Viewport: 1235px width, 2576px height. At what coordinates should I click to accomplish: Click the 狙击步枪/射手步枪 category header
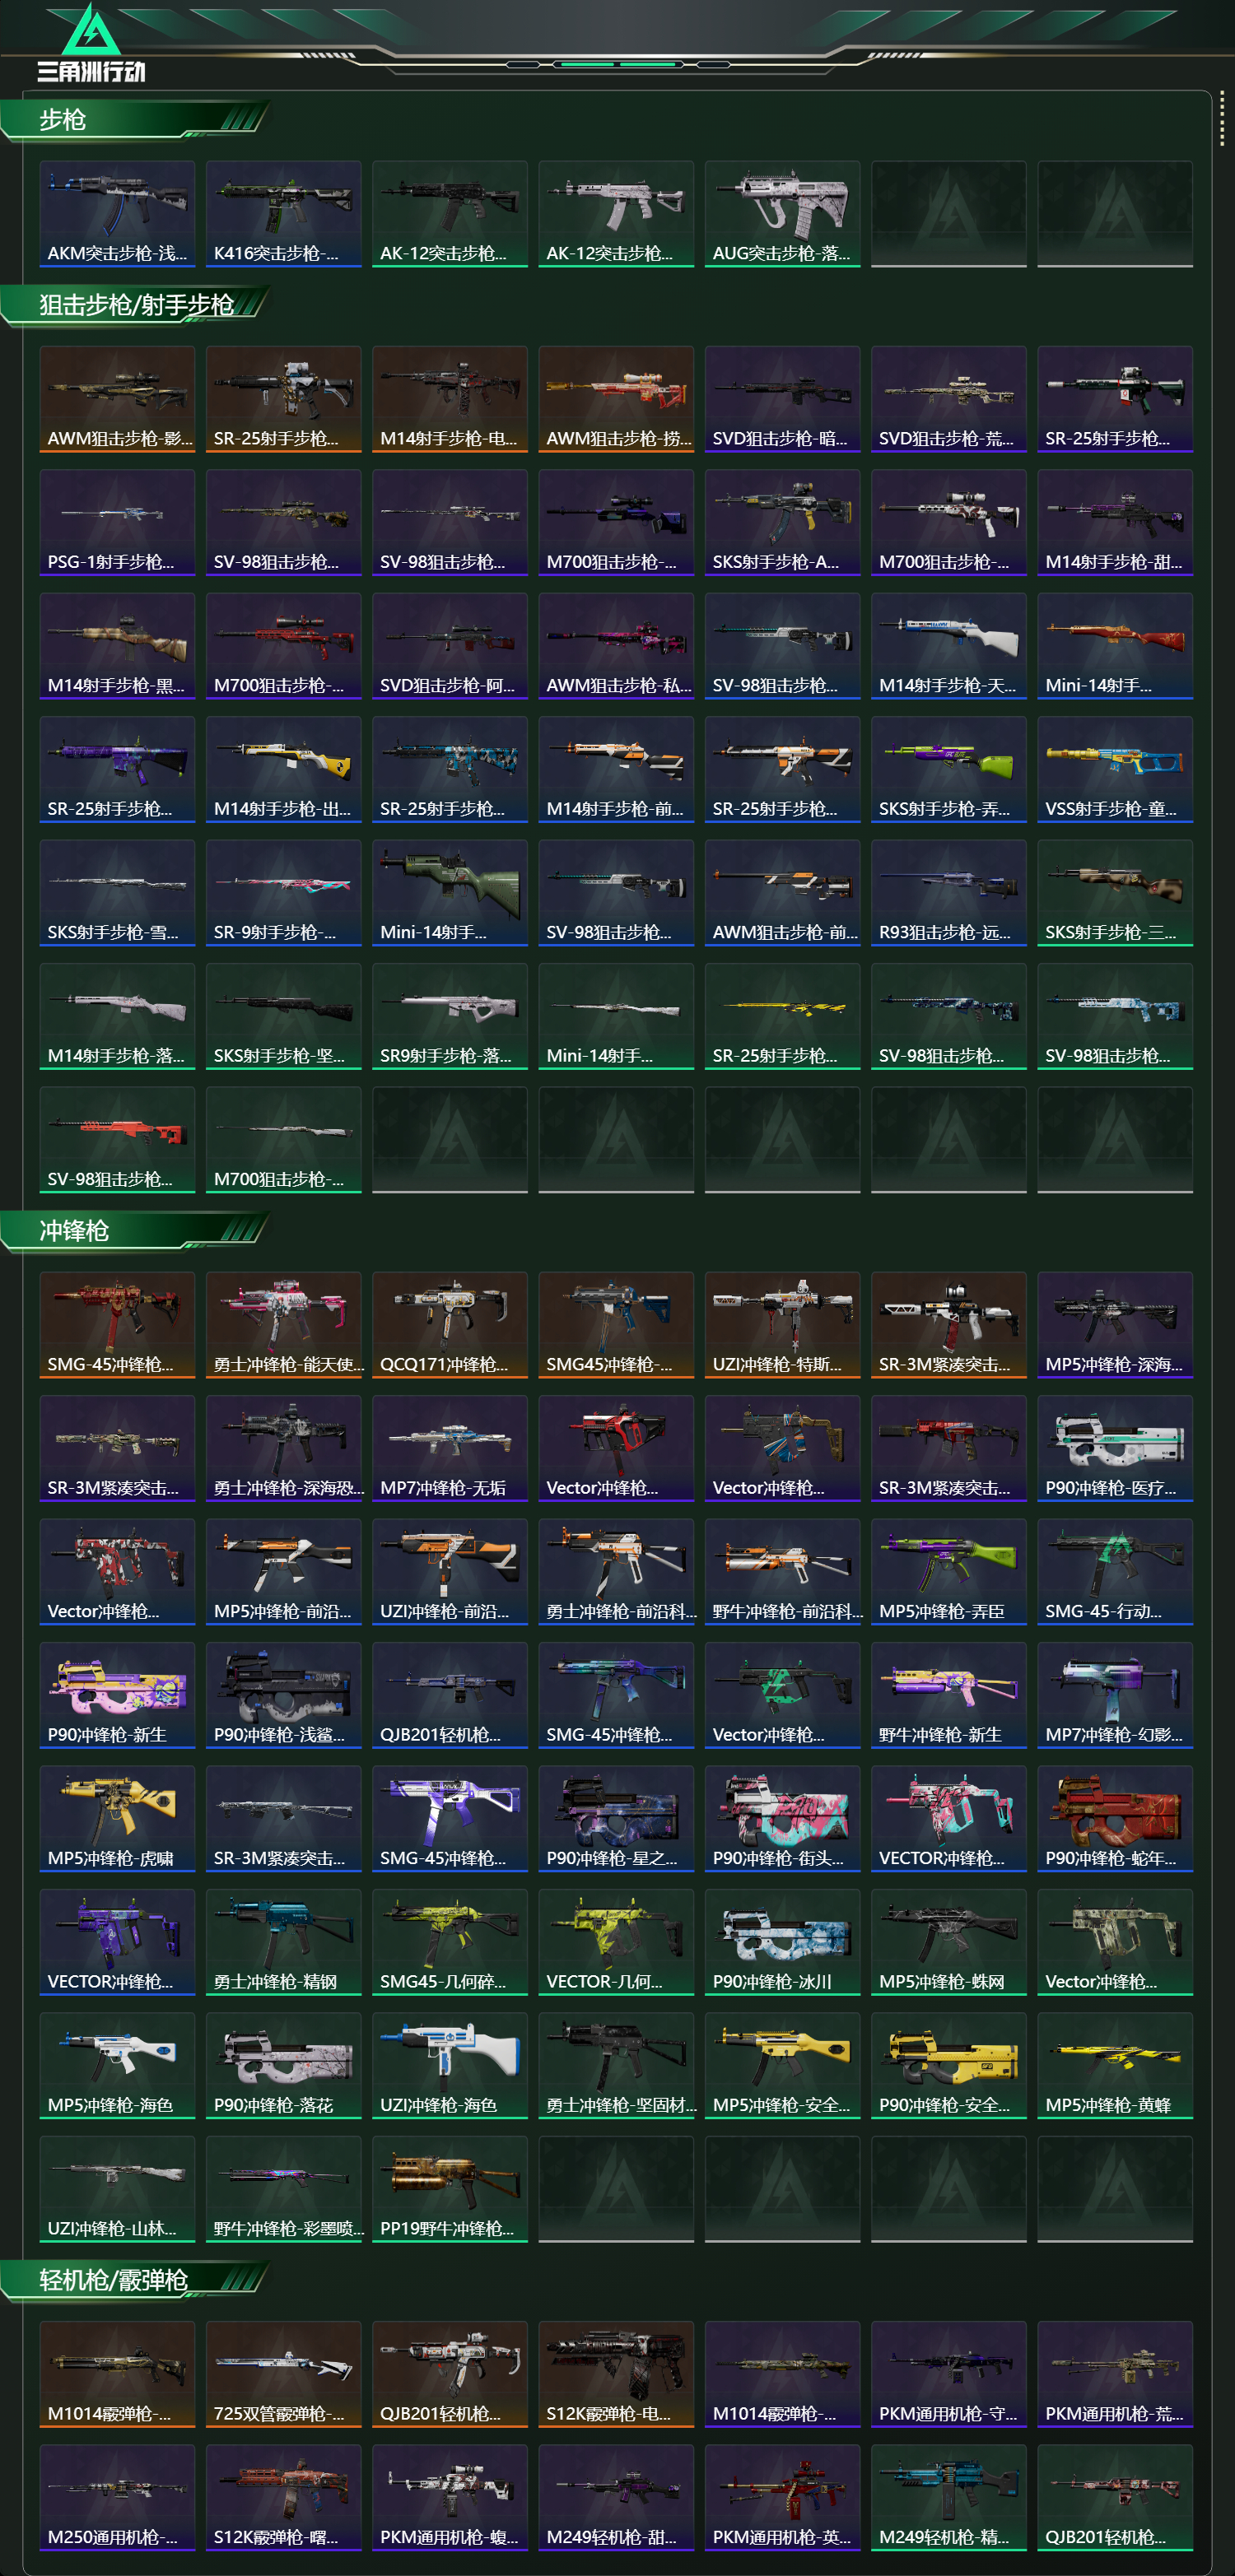[135, 305]
